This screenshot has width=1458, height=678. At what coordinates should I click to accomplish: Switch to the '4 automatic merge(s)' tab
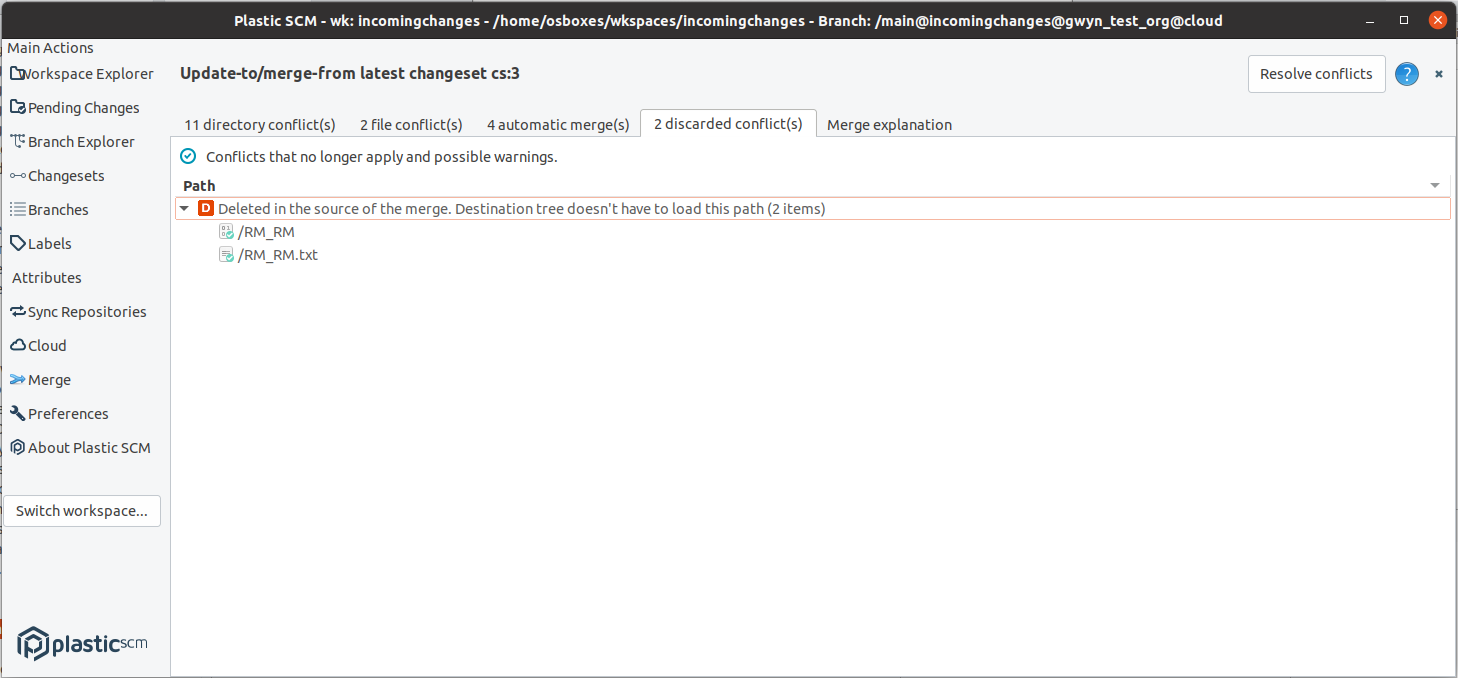tap(557, 124)
